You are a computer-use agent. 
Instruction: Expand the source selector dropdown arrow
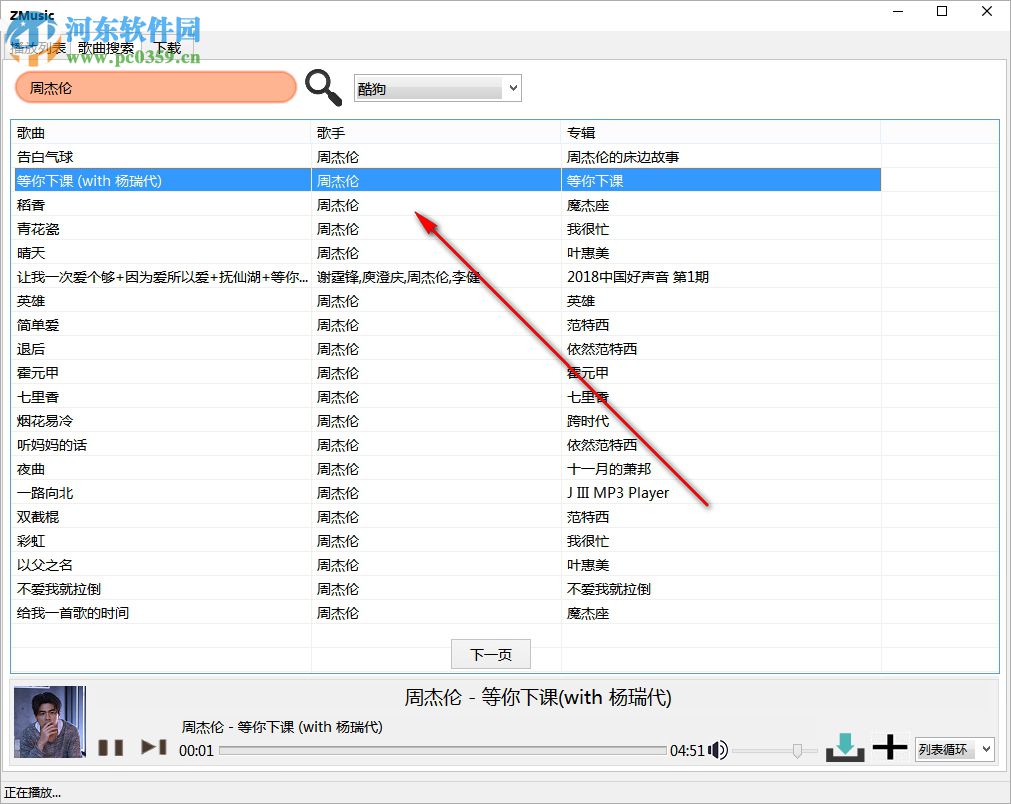pos(512,88)
